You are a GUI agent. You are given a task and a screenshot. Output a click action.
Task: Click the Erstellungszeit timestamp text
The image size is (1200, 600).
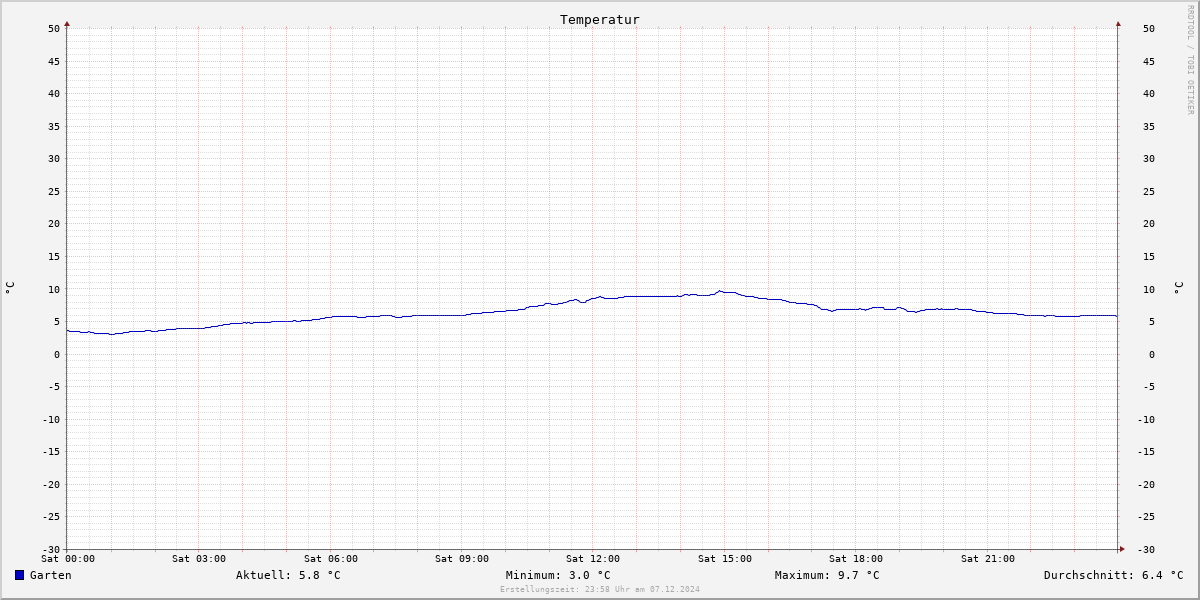point(600,589)
